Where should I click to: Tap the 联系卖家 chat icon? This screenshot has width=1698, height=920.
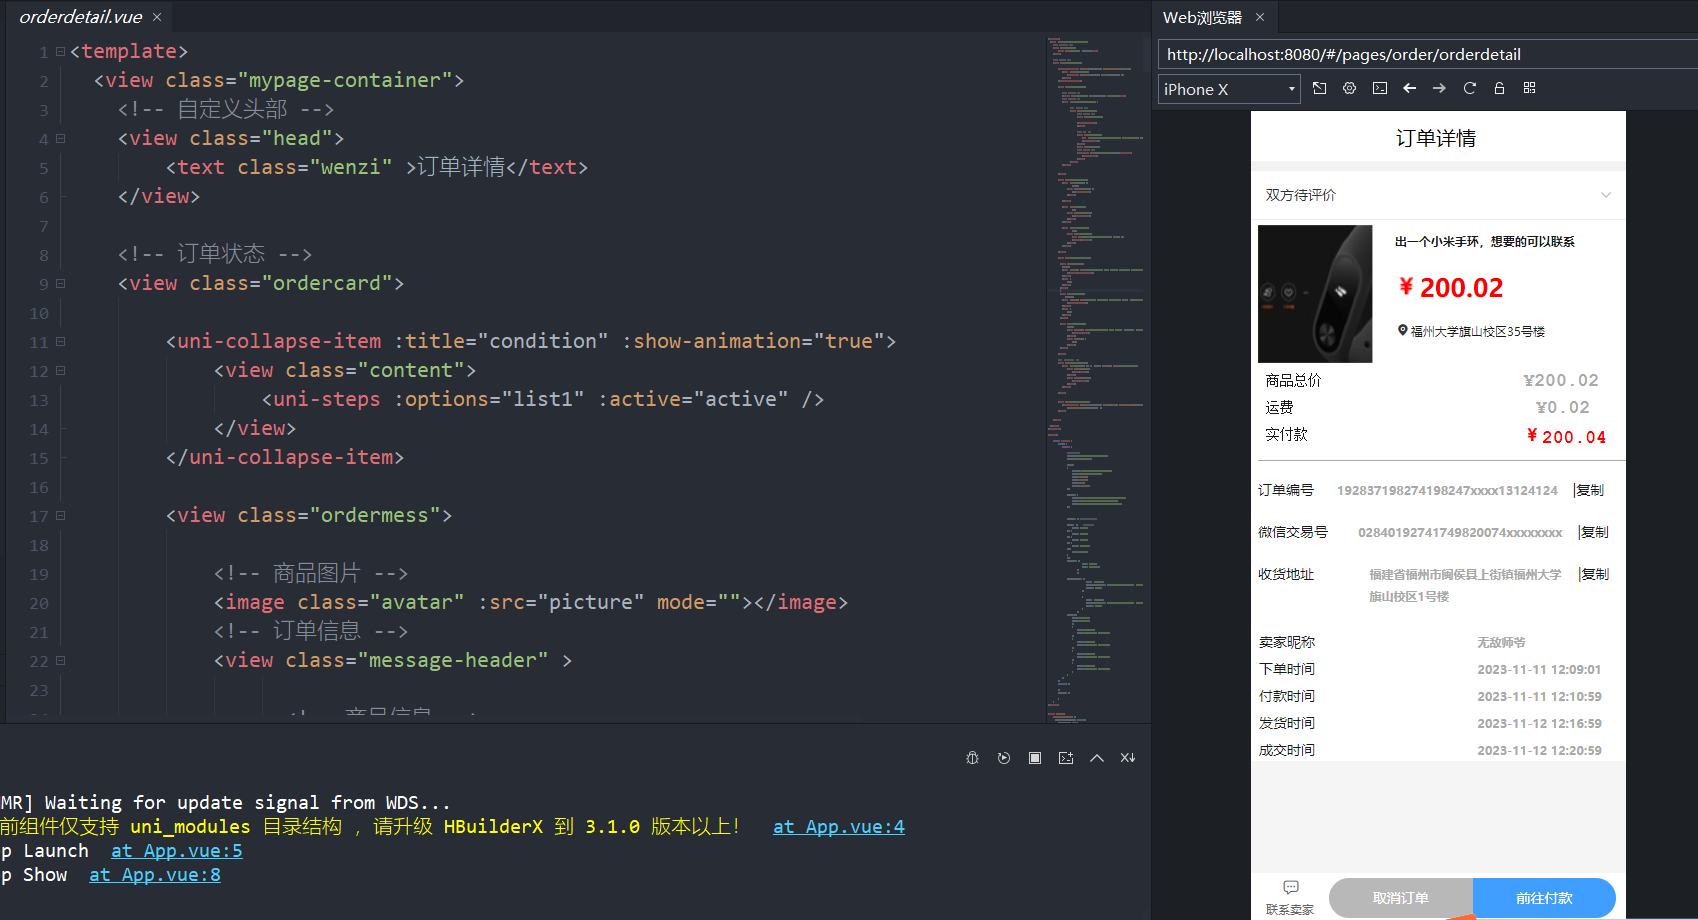pos(1290,887)
